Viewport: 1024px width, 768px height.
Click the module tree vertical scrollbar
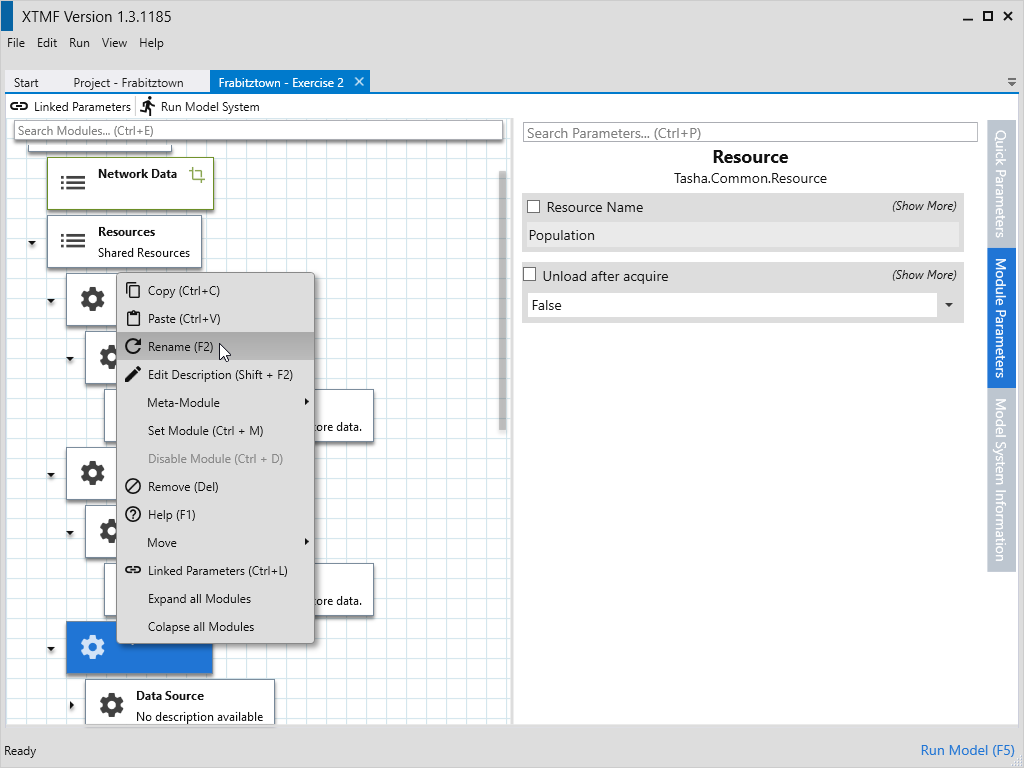[x=502, y=300]
